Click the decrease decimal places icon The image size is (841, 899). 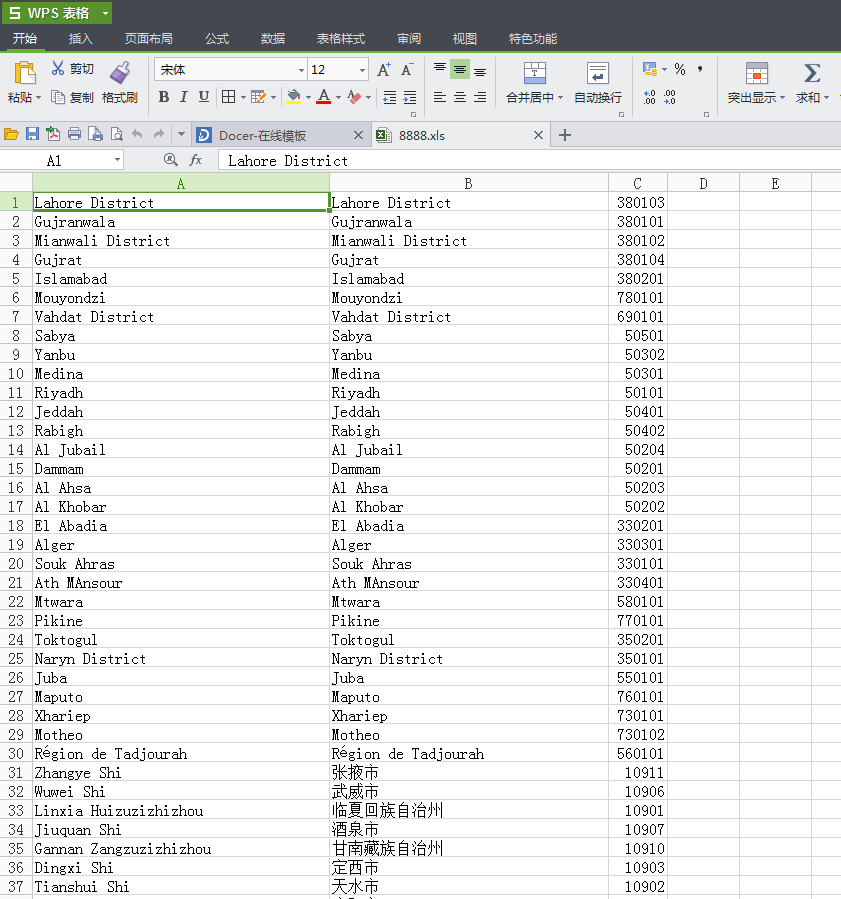click(x=670, y=97)
